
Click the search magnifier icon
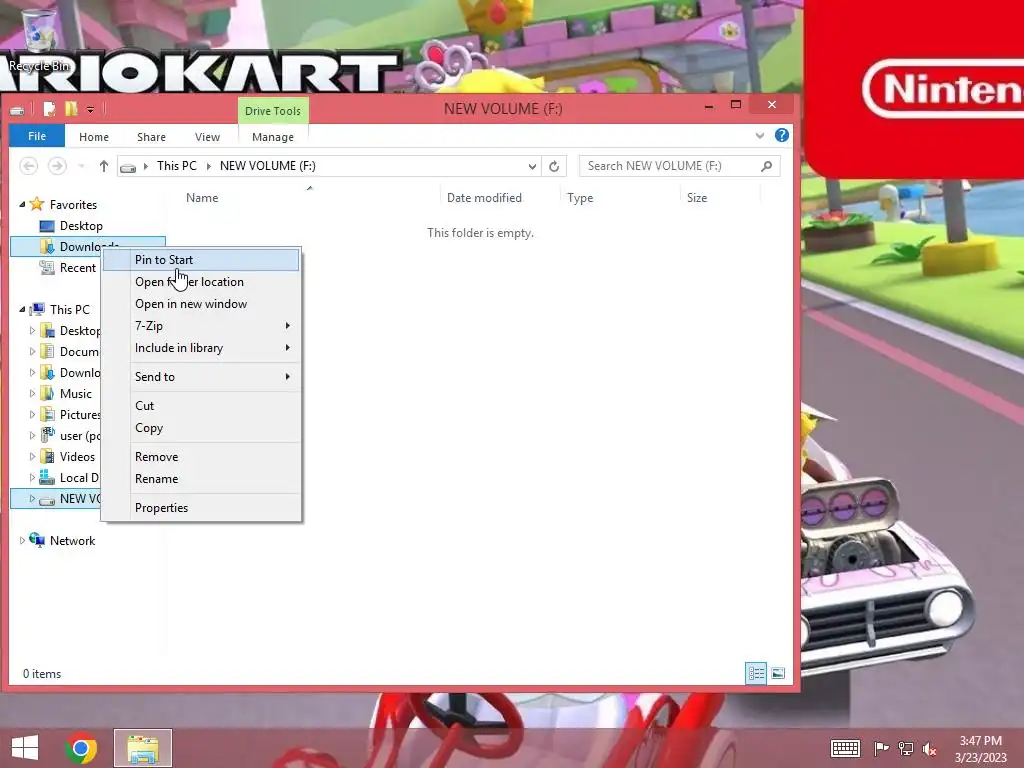pos(767,166)
